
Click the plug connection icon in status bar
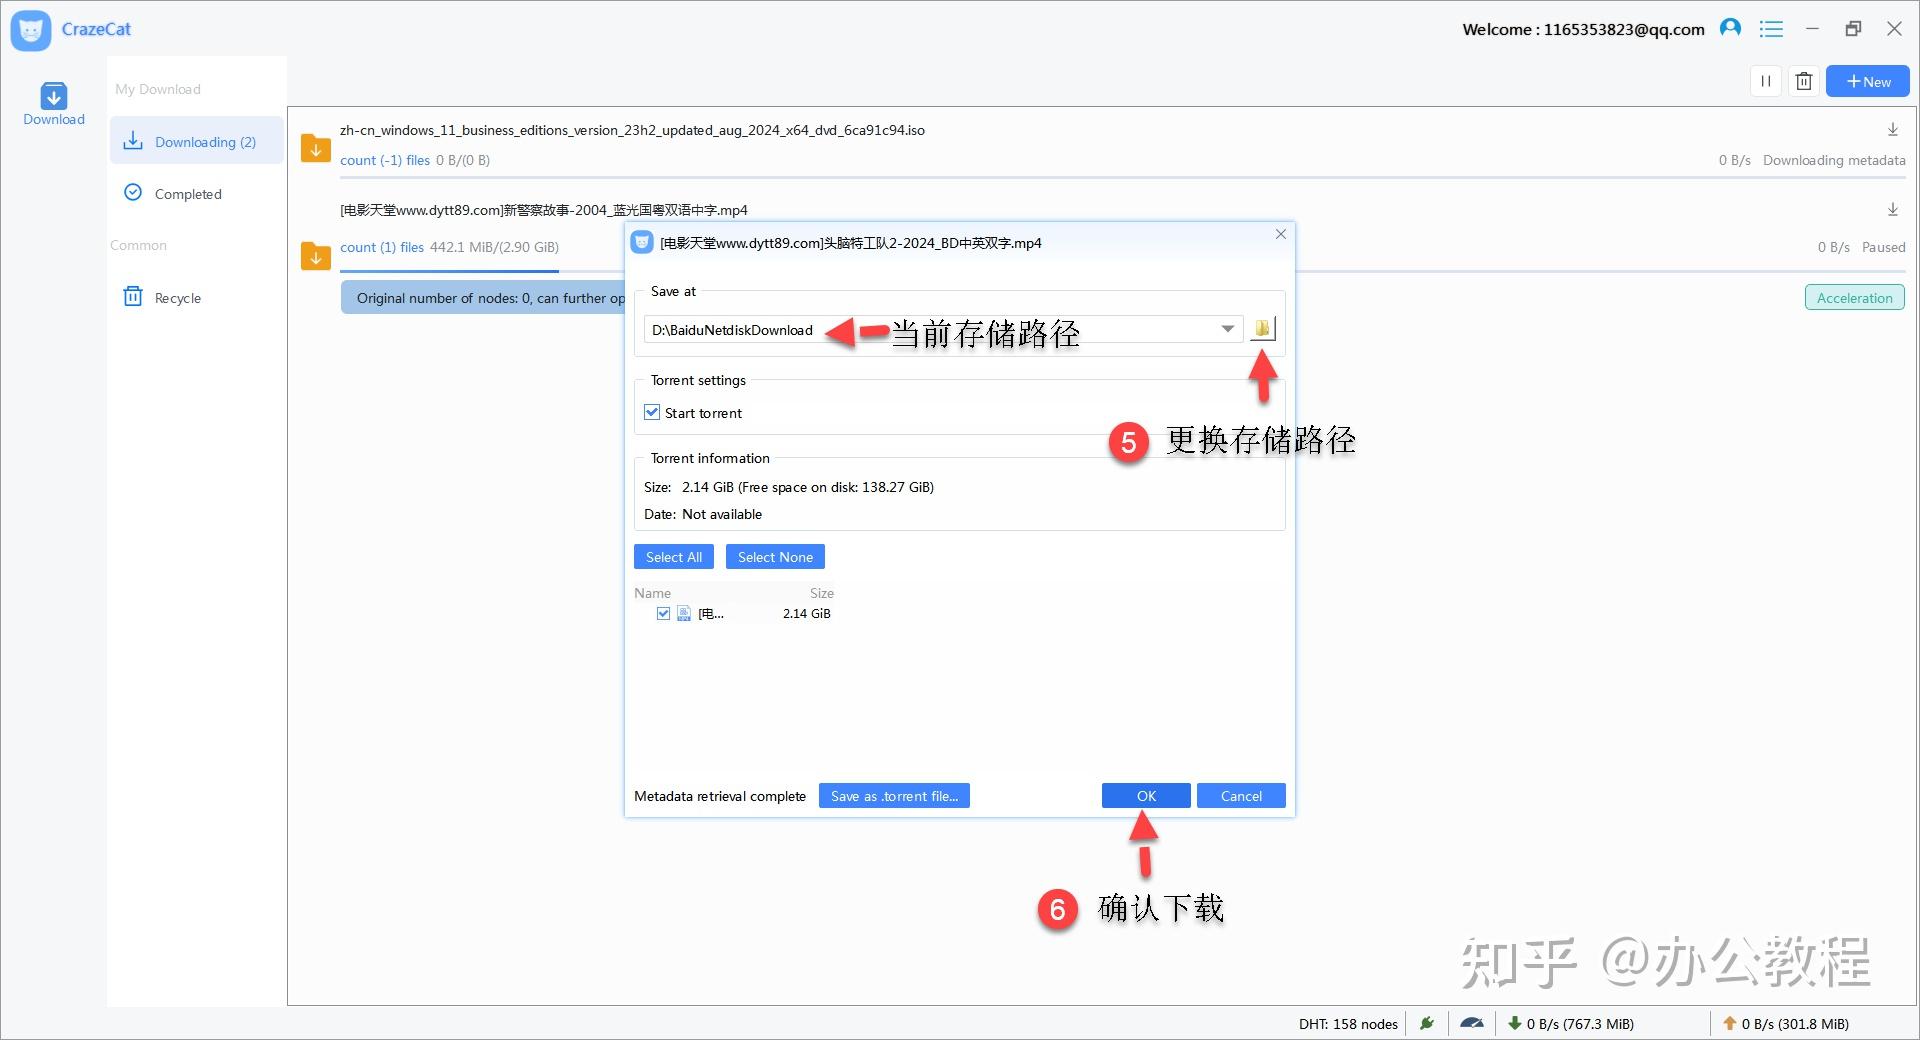(1427, 1023)
